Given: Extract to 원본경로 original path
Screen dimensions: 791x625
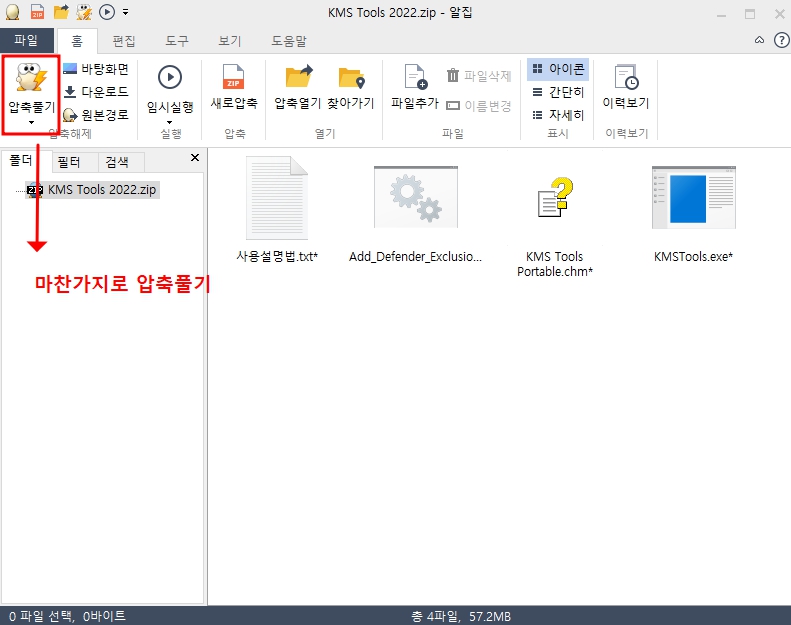Looking at the screenshot, I should point(96,115).
